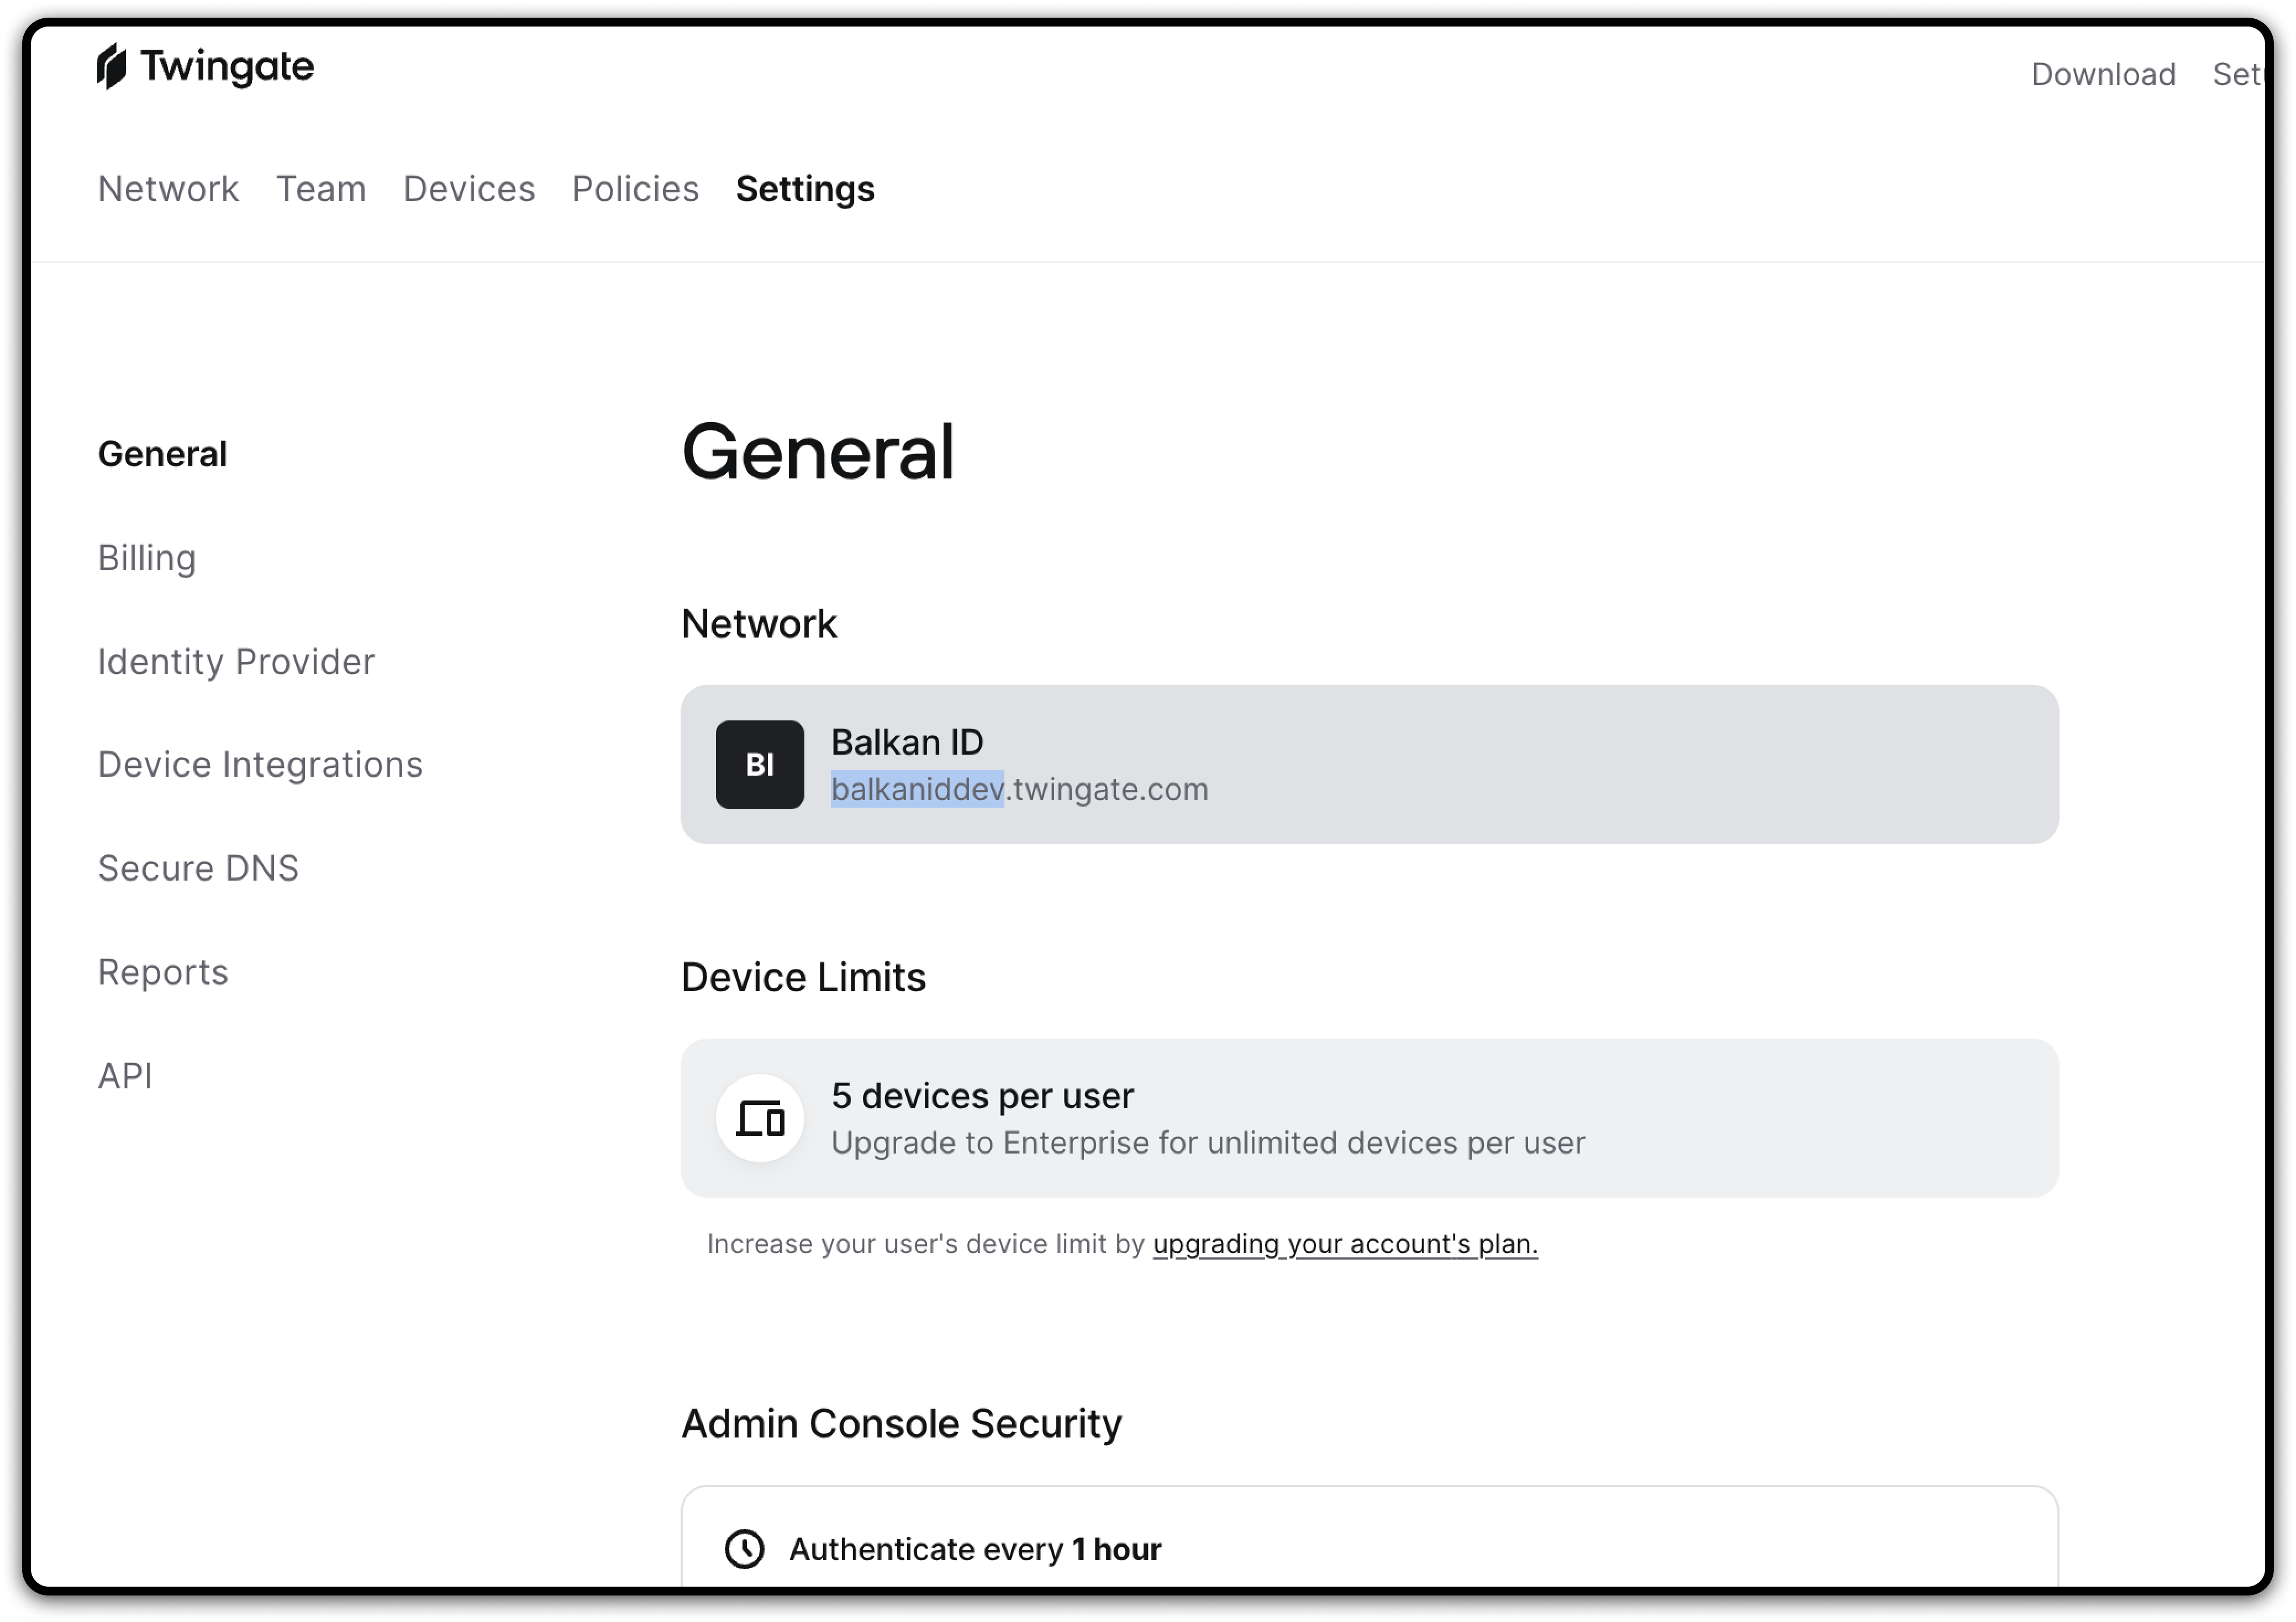This screenshot has height=1622, width=2296.
Task: Click the BI network avatar icon
Action: [x=759, y=764]
